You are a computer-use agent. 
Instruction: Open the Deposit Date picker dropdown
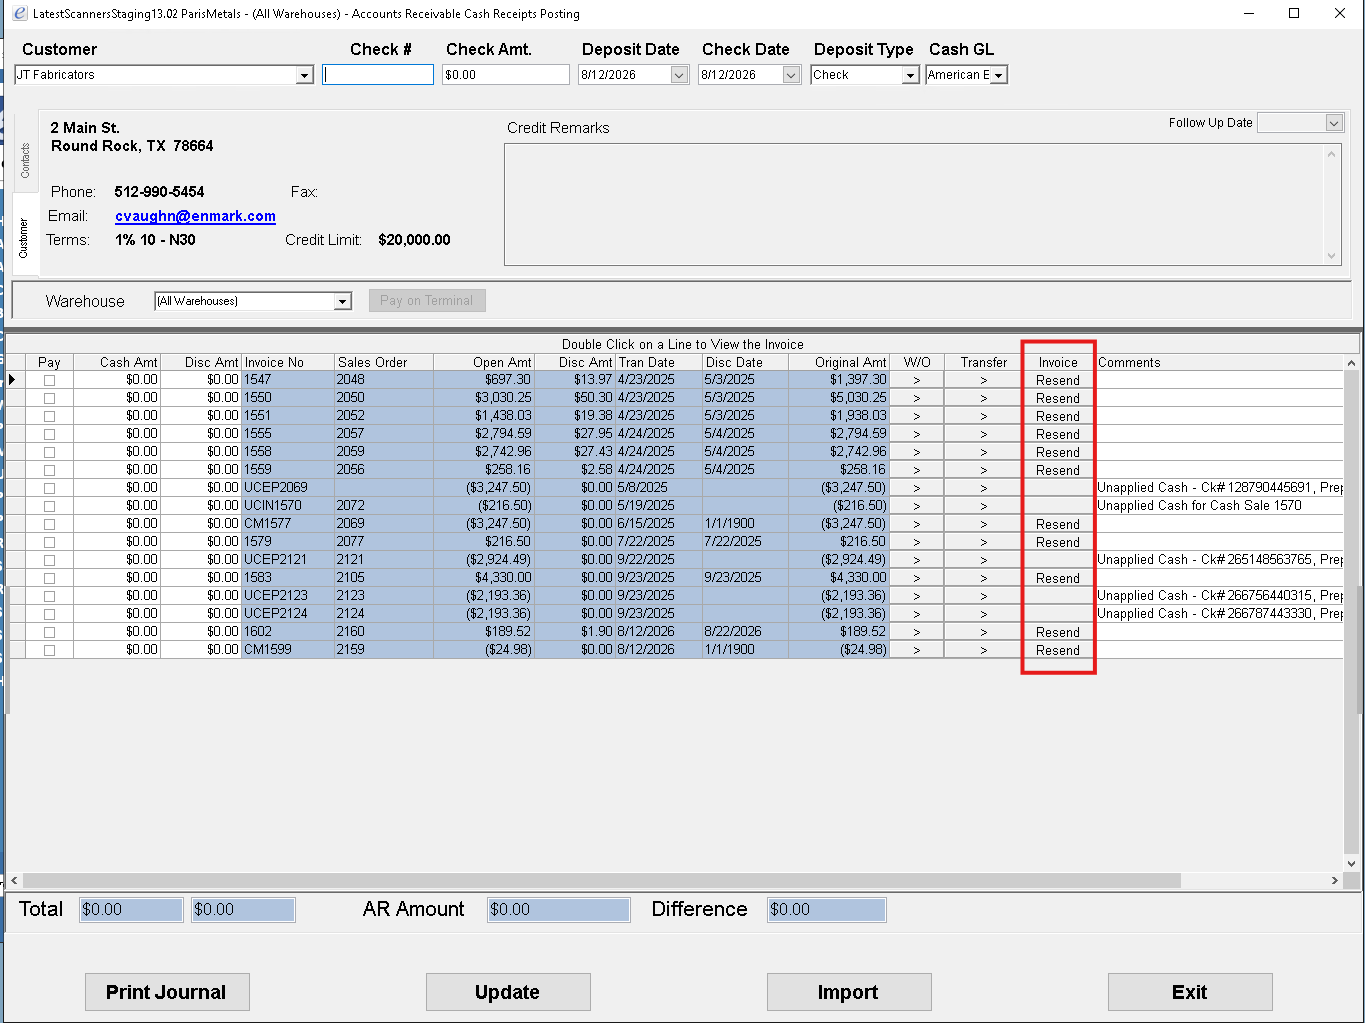[679, 75]
